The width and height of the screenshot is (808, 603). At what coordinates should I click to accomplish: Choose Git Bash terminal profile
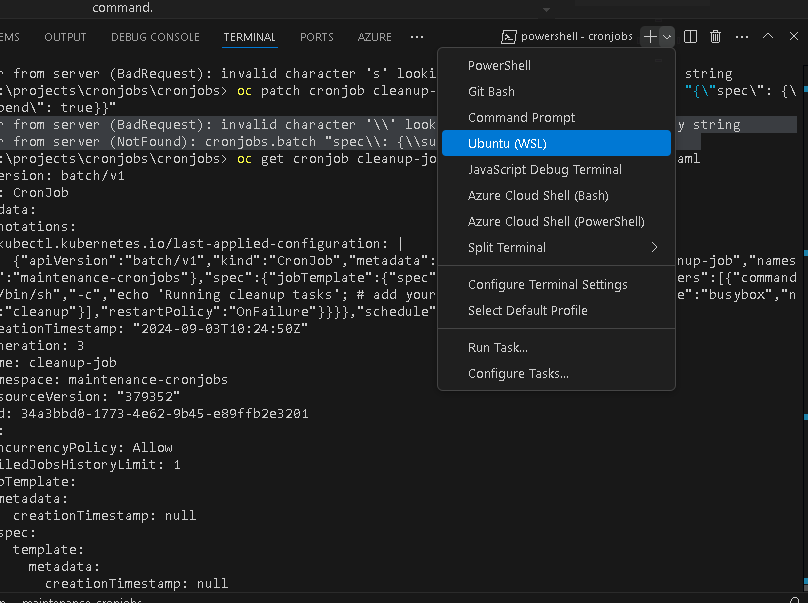(x=556, y=91)
